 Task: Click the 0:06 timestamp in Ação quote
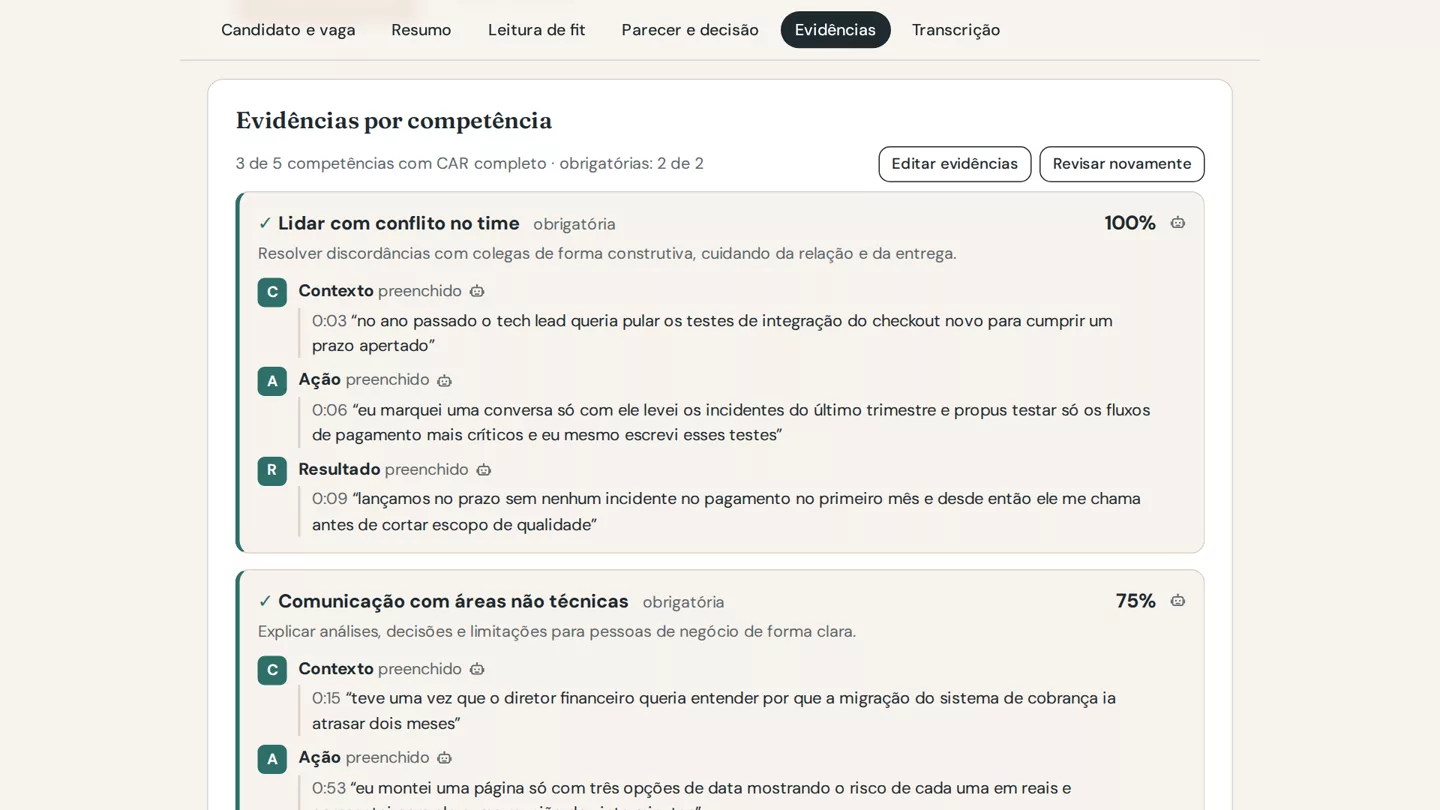[330, 410]
